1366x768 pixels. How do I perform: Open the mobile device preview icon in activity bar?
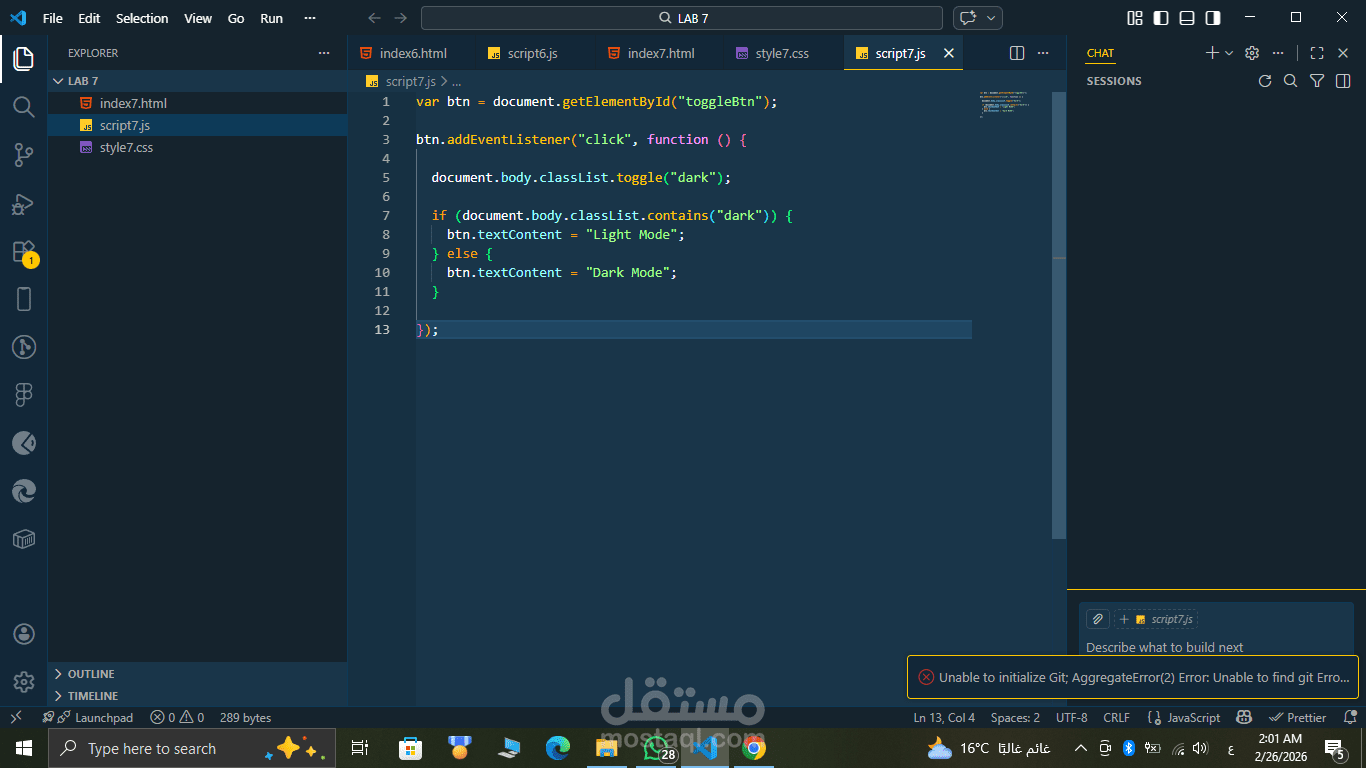(x=24, y=299)
